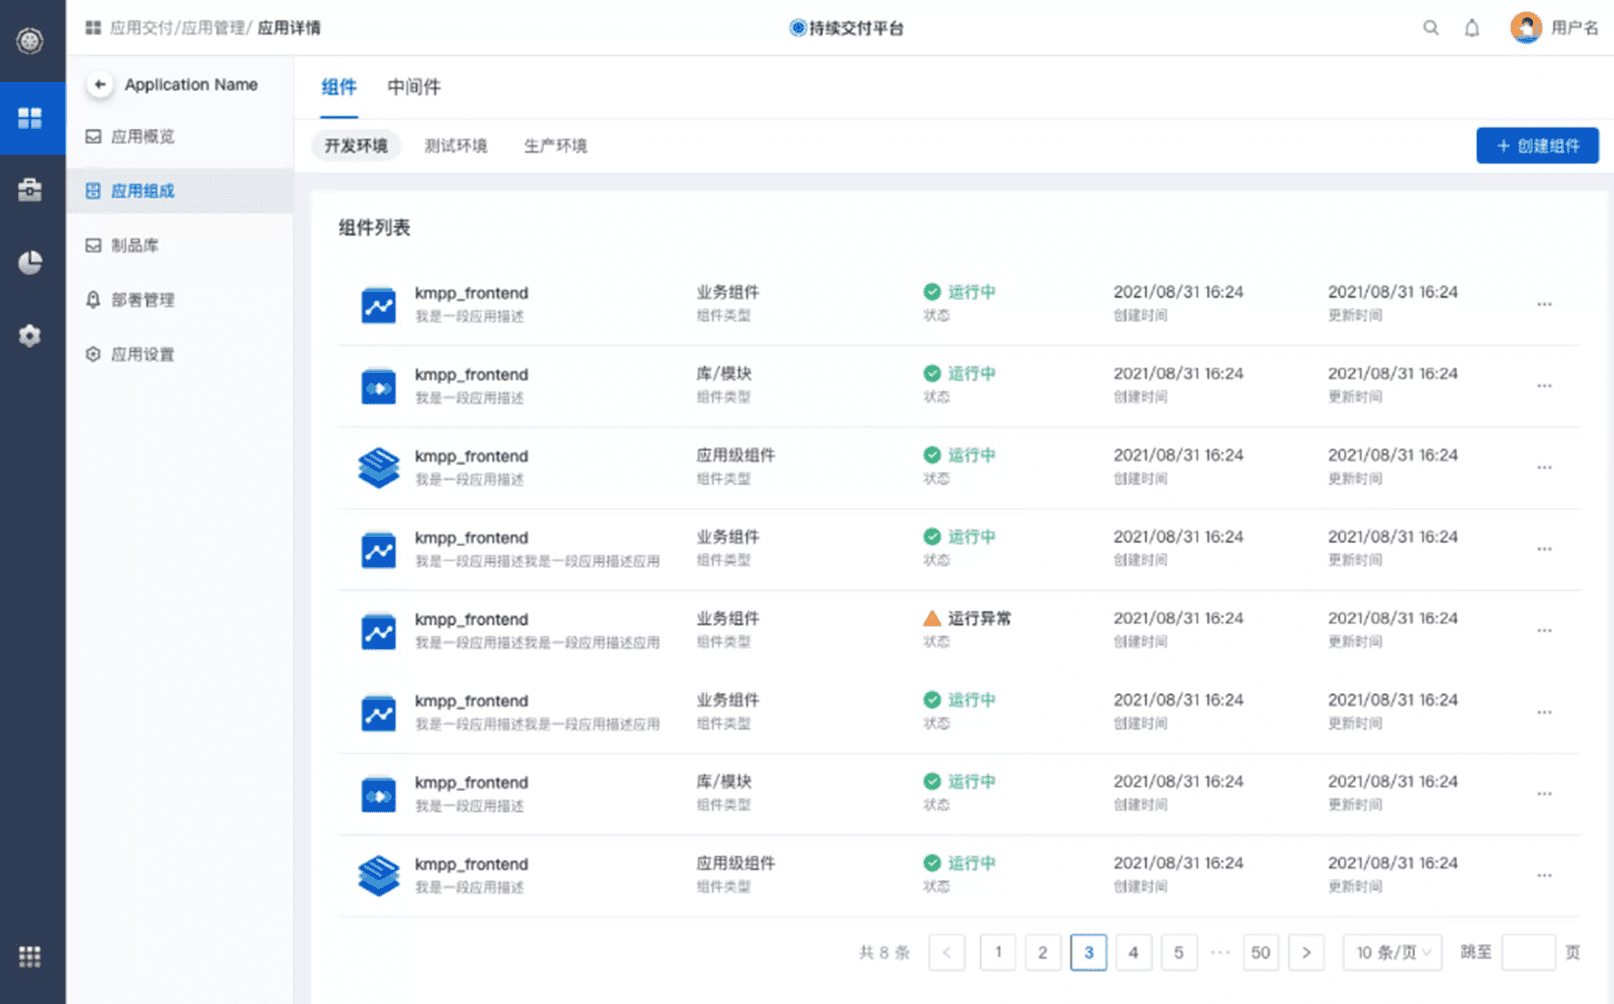This screenshot has width=1614, height=1004.
Task: Select the 测试环境 environment tab
Action: [456, 146]
